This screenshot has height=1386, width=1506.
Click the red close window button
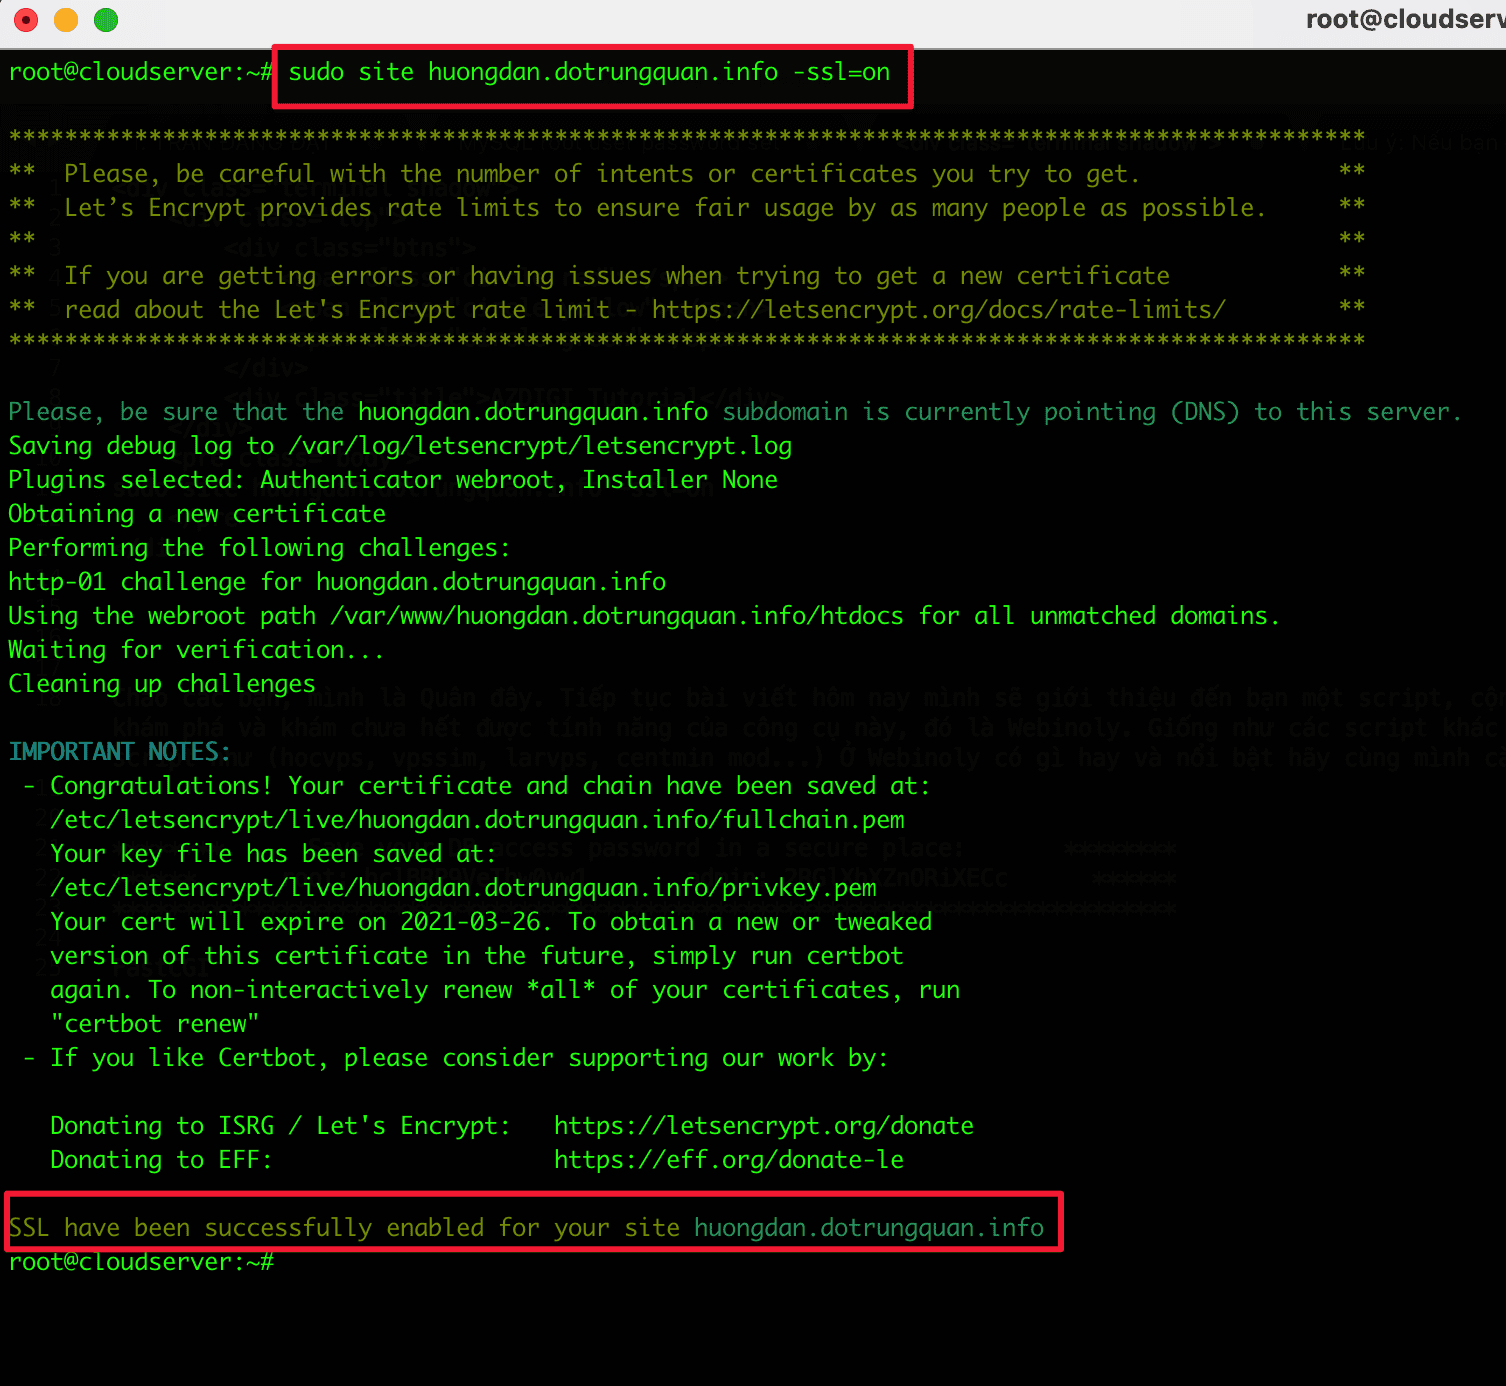point(26,20)
